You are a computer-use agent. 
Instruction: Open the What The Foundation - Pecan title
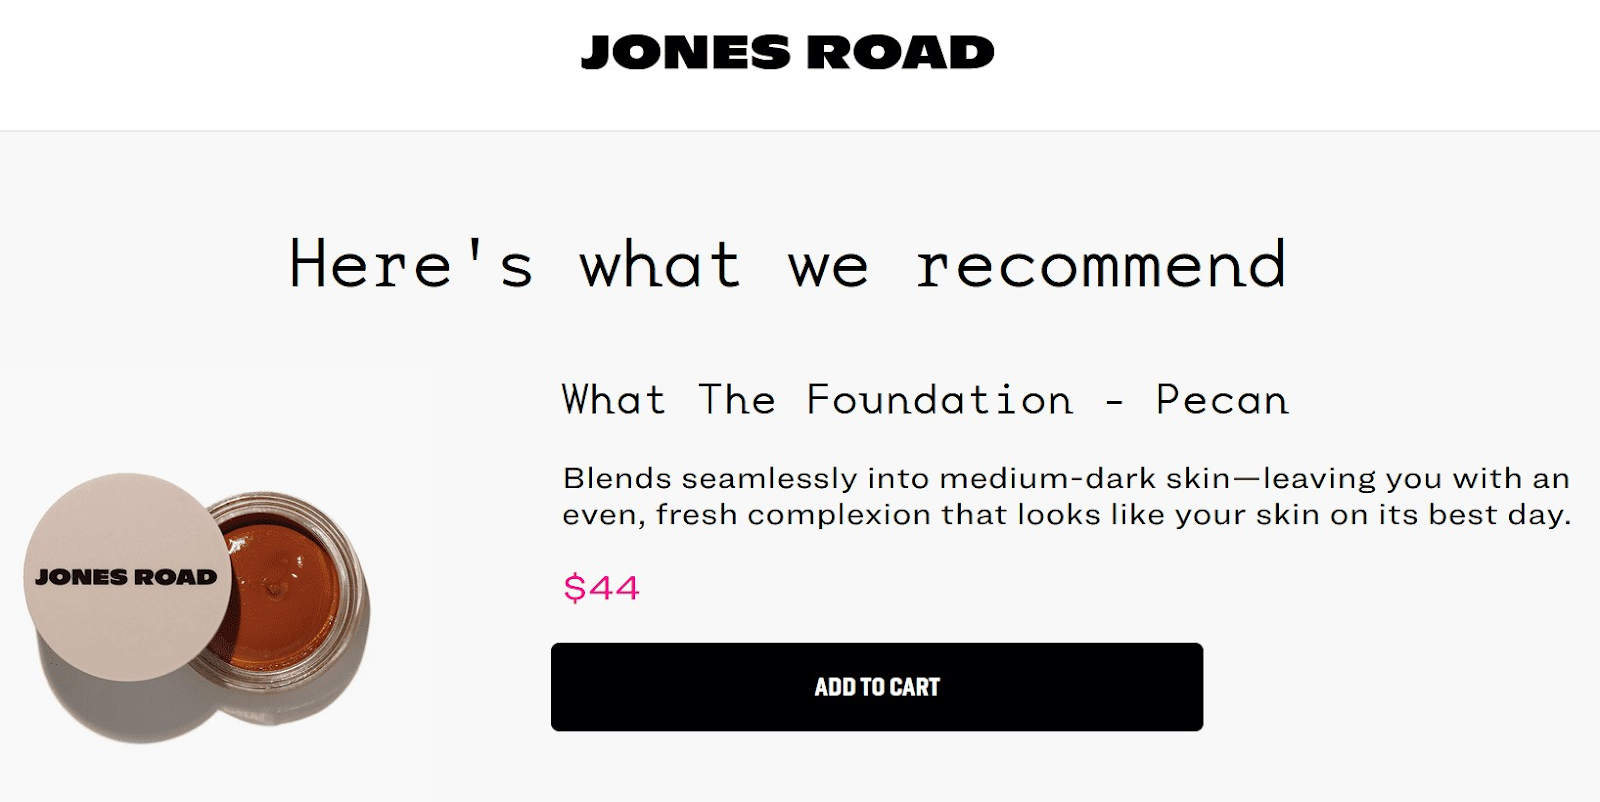(x=925, y=399)
